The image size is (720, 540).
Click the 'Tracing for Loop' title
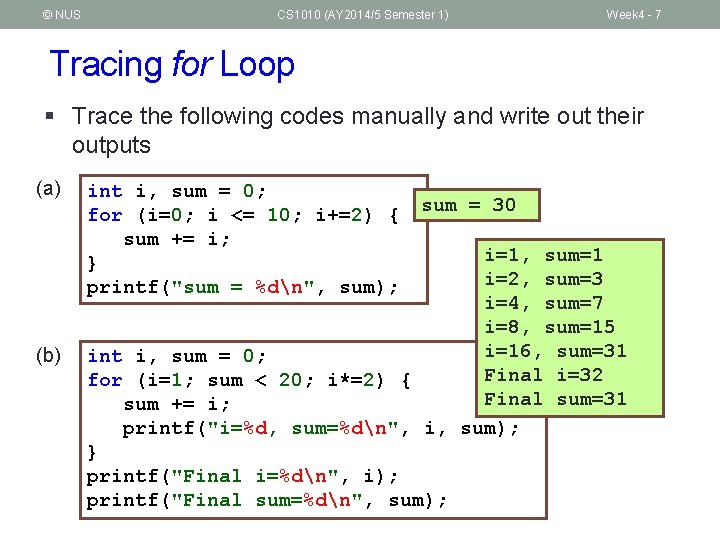(172, 64)
